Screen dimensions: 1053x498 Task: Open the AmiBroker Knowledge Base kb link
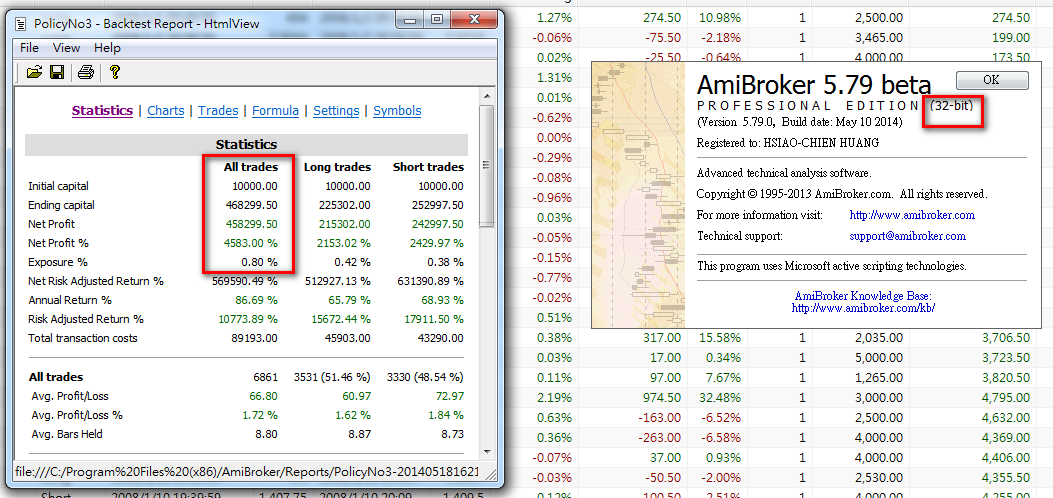coord(864,308)
